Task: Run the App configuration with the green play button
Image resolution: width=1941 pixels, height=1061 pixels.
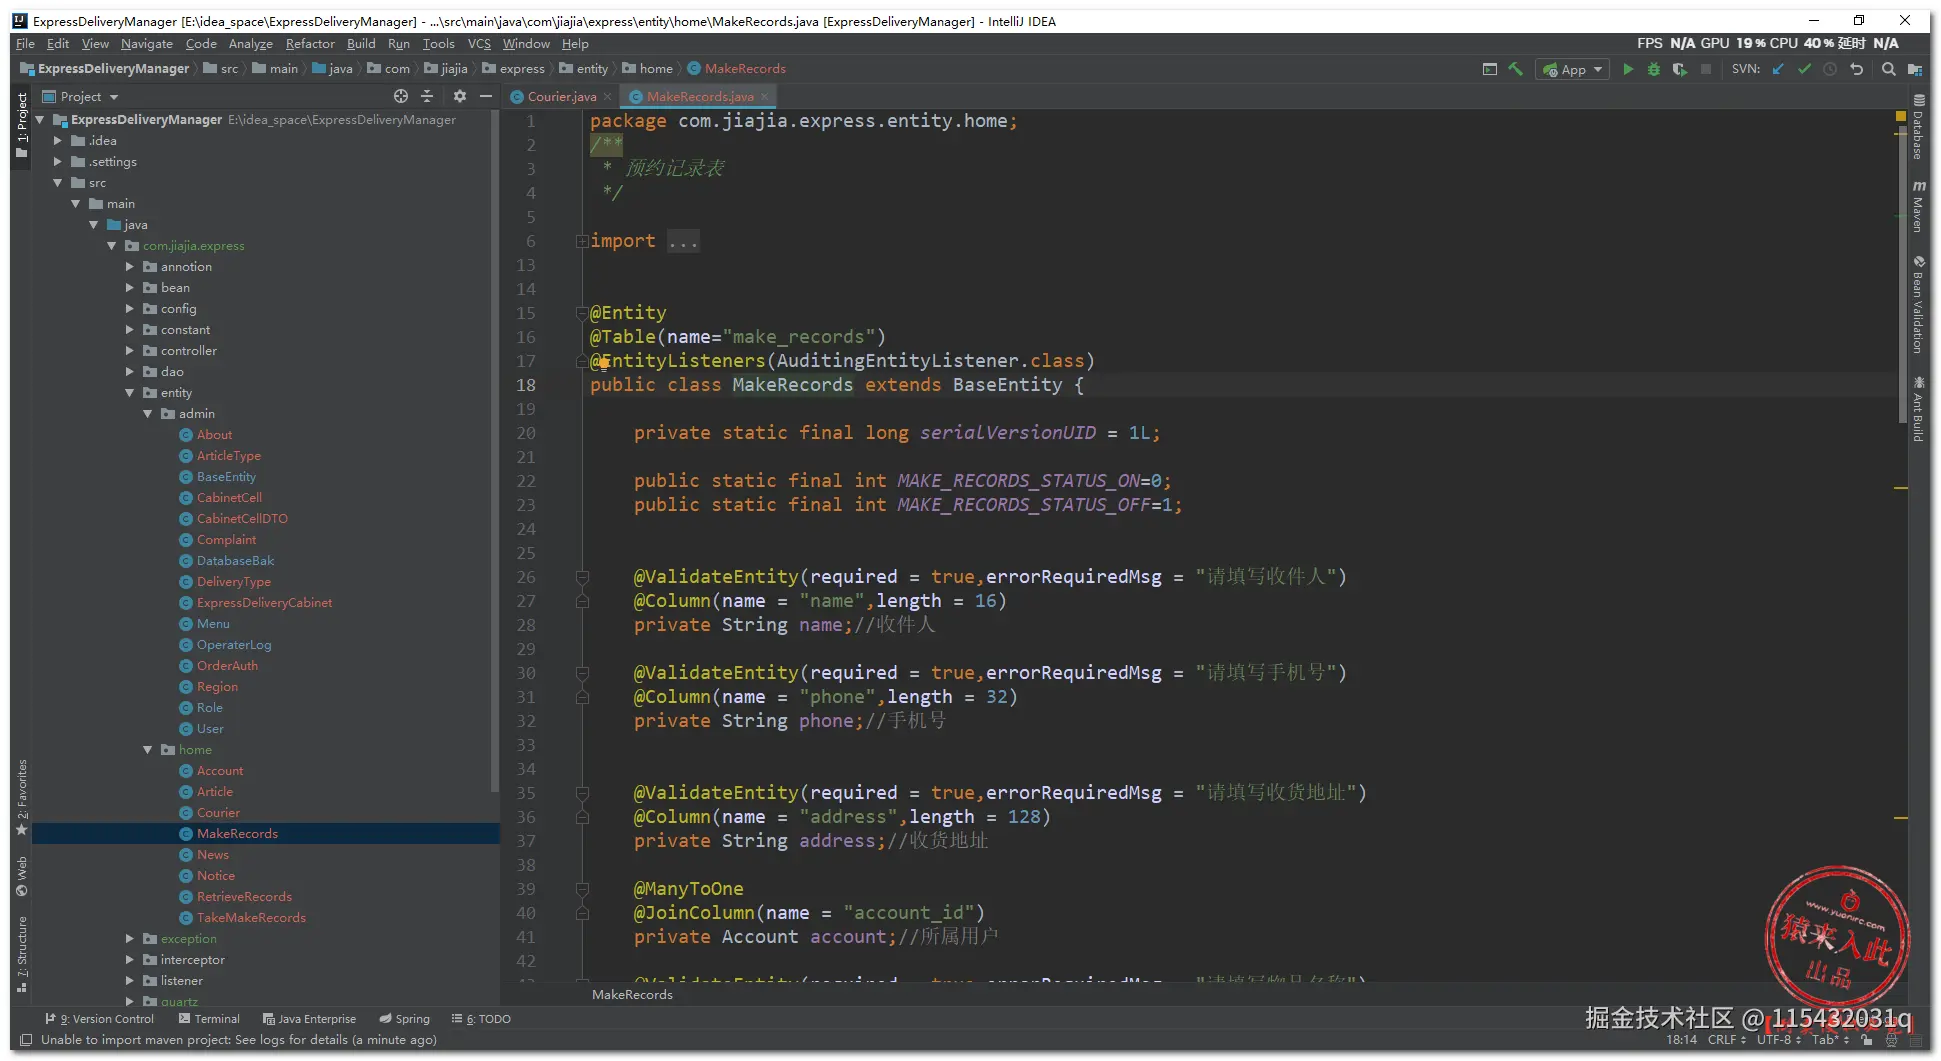Action: tap(1628, 69)
